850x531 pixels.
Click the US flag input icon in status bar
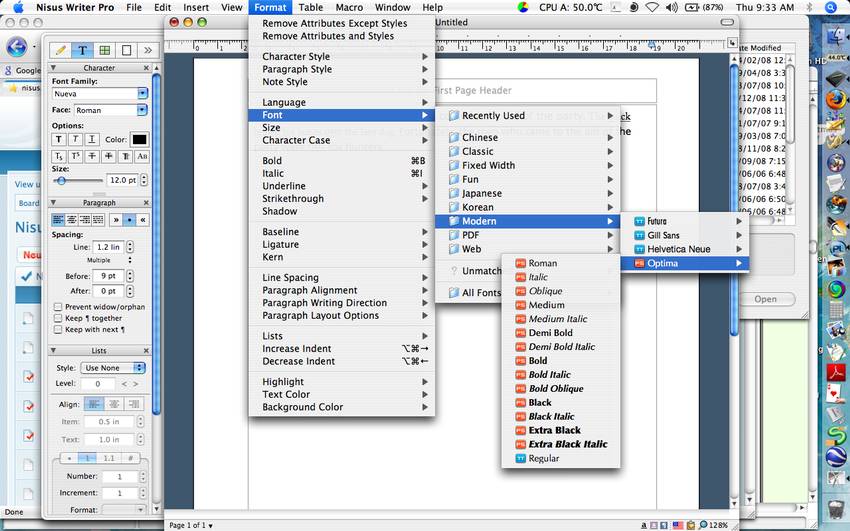click(x=678, y=525)
